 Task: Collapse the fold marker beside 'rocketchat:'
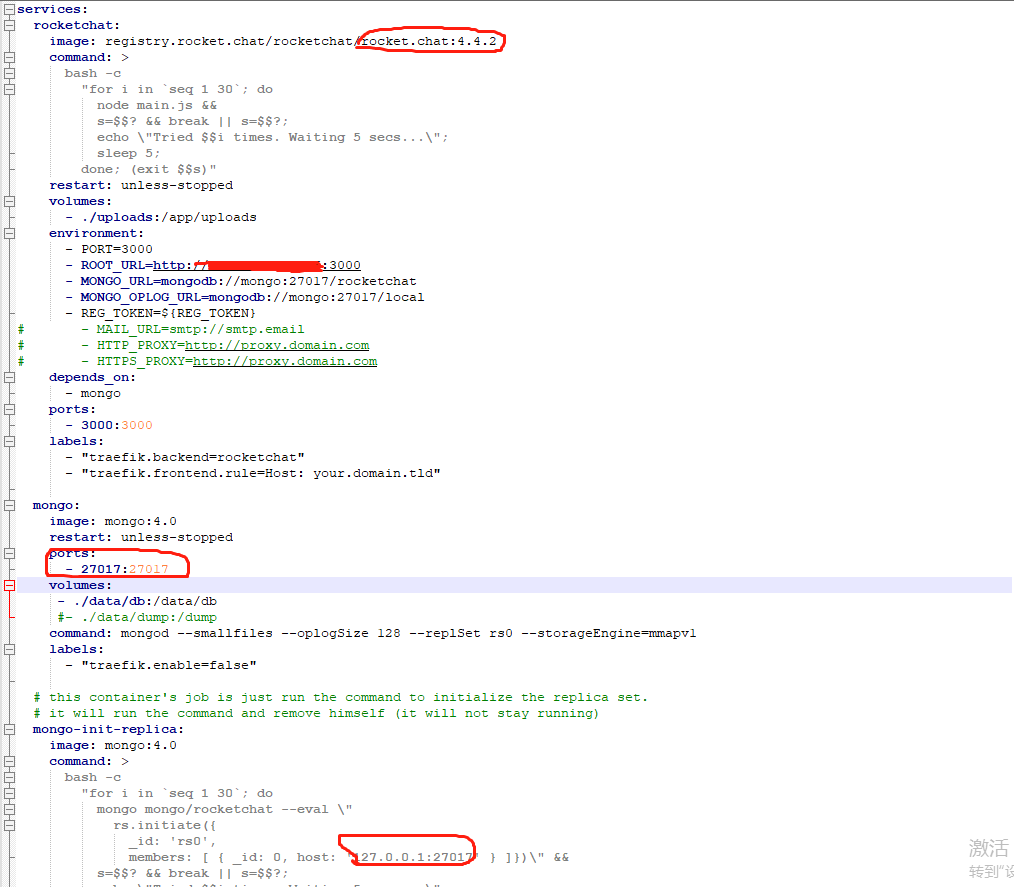coord(9,26)
